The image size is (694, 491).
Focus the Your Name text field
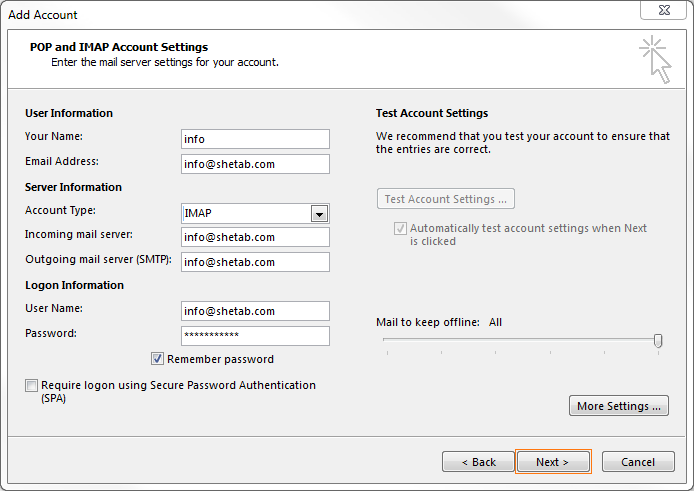click(x=255, y=139)
